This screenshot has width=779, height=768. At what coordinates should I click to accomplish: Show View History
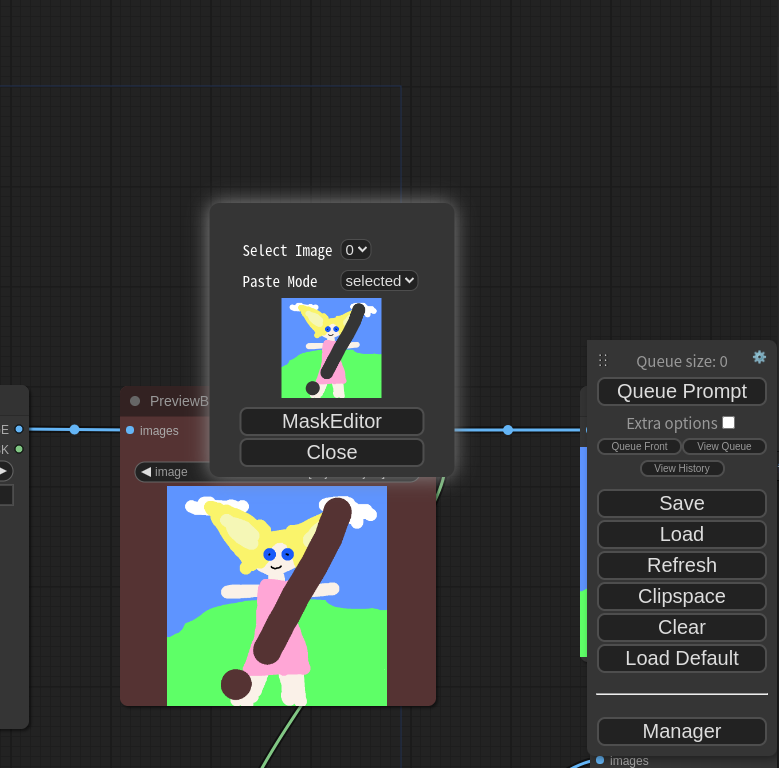click(682, 468)
